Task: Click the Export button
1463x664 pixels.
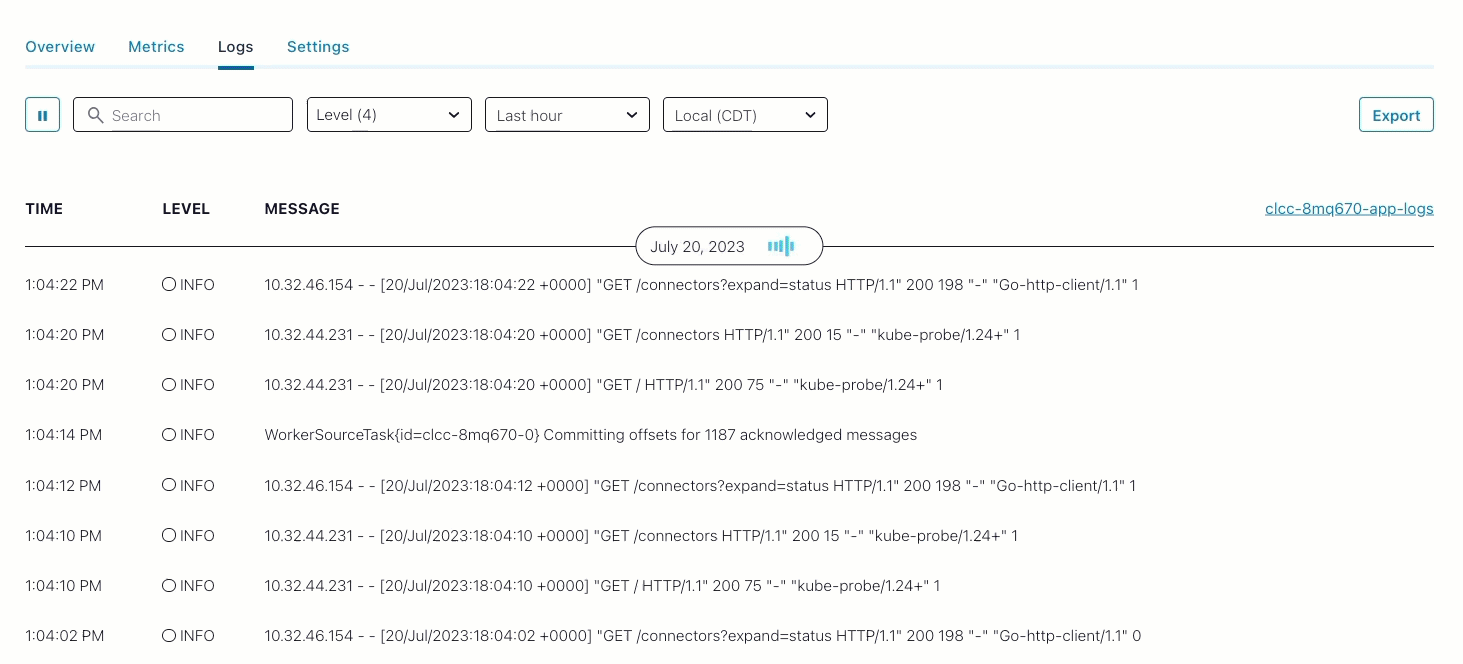Action: point(1396,114)
